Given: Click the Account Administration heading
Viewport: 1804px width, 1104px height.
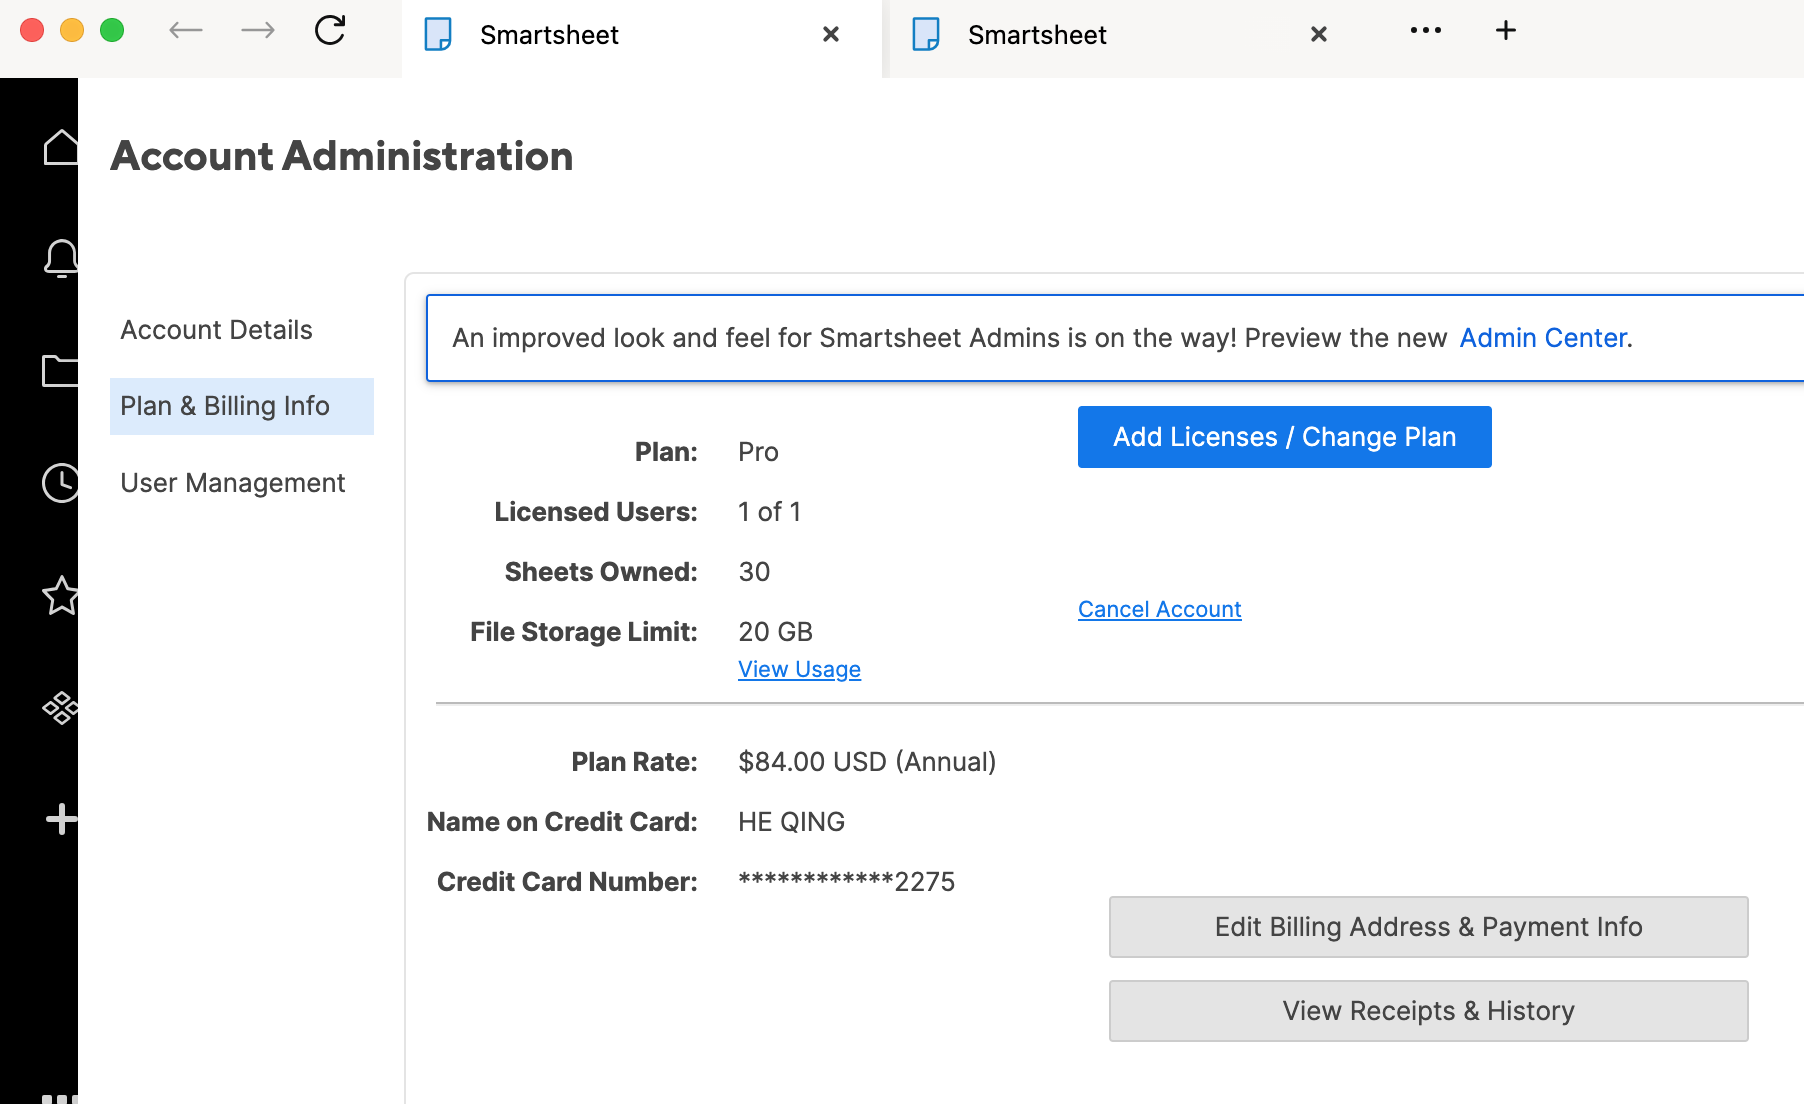Looking at the screenshot, I should point(342,156).
